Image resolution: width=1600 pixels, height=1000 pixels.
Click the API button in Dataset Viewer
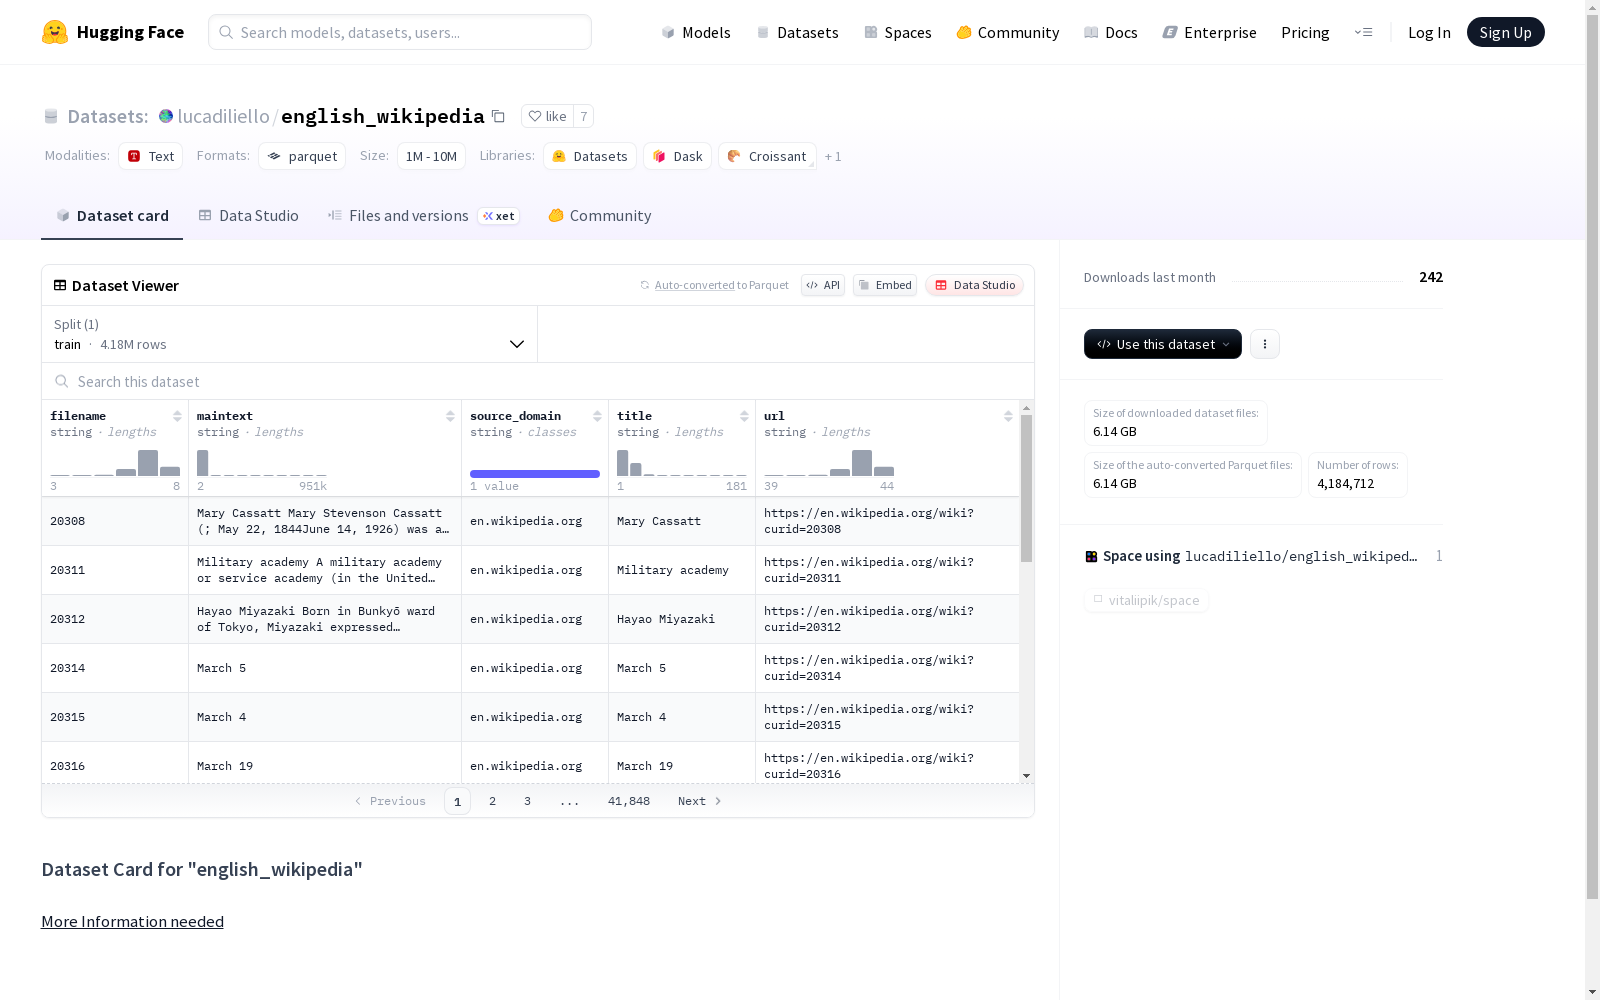click(823, 285)
